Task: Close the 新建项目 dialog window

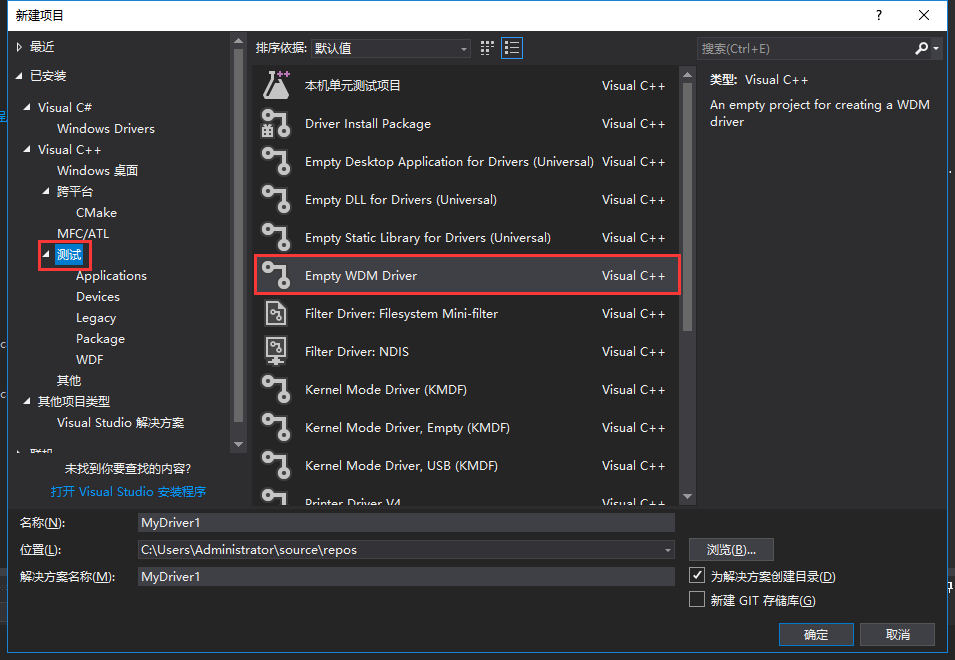Action: click(924, 15)
